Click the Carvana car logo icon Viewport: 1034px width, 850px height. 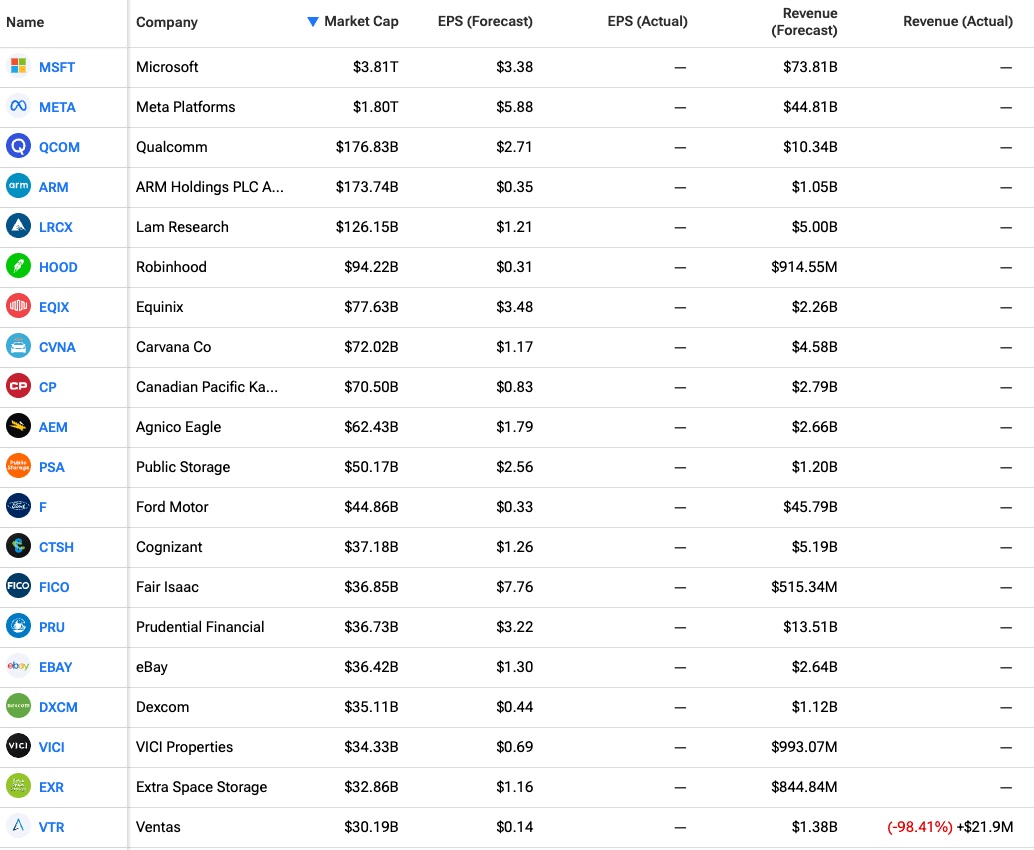pos(18,347)
